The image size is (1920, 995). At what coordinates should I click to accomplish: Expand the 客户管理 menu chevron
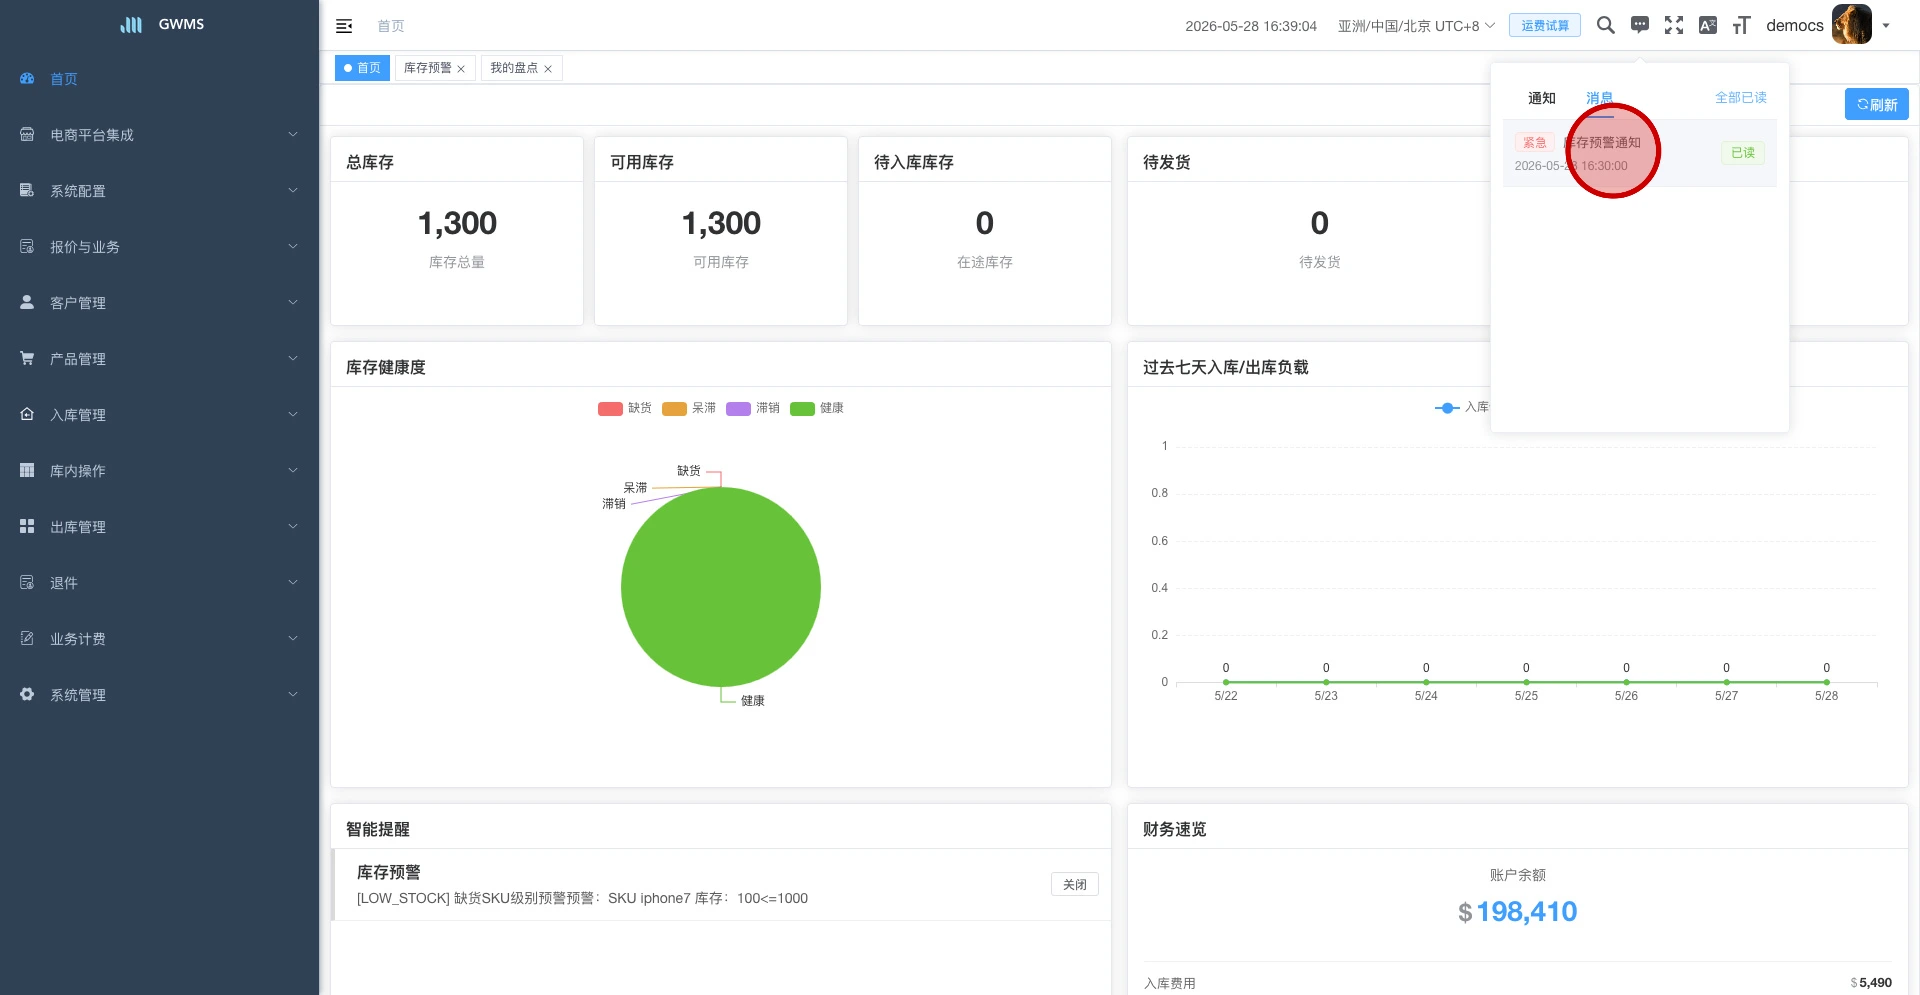tap(293, 302)
